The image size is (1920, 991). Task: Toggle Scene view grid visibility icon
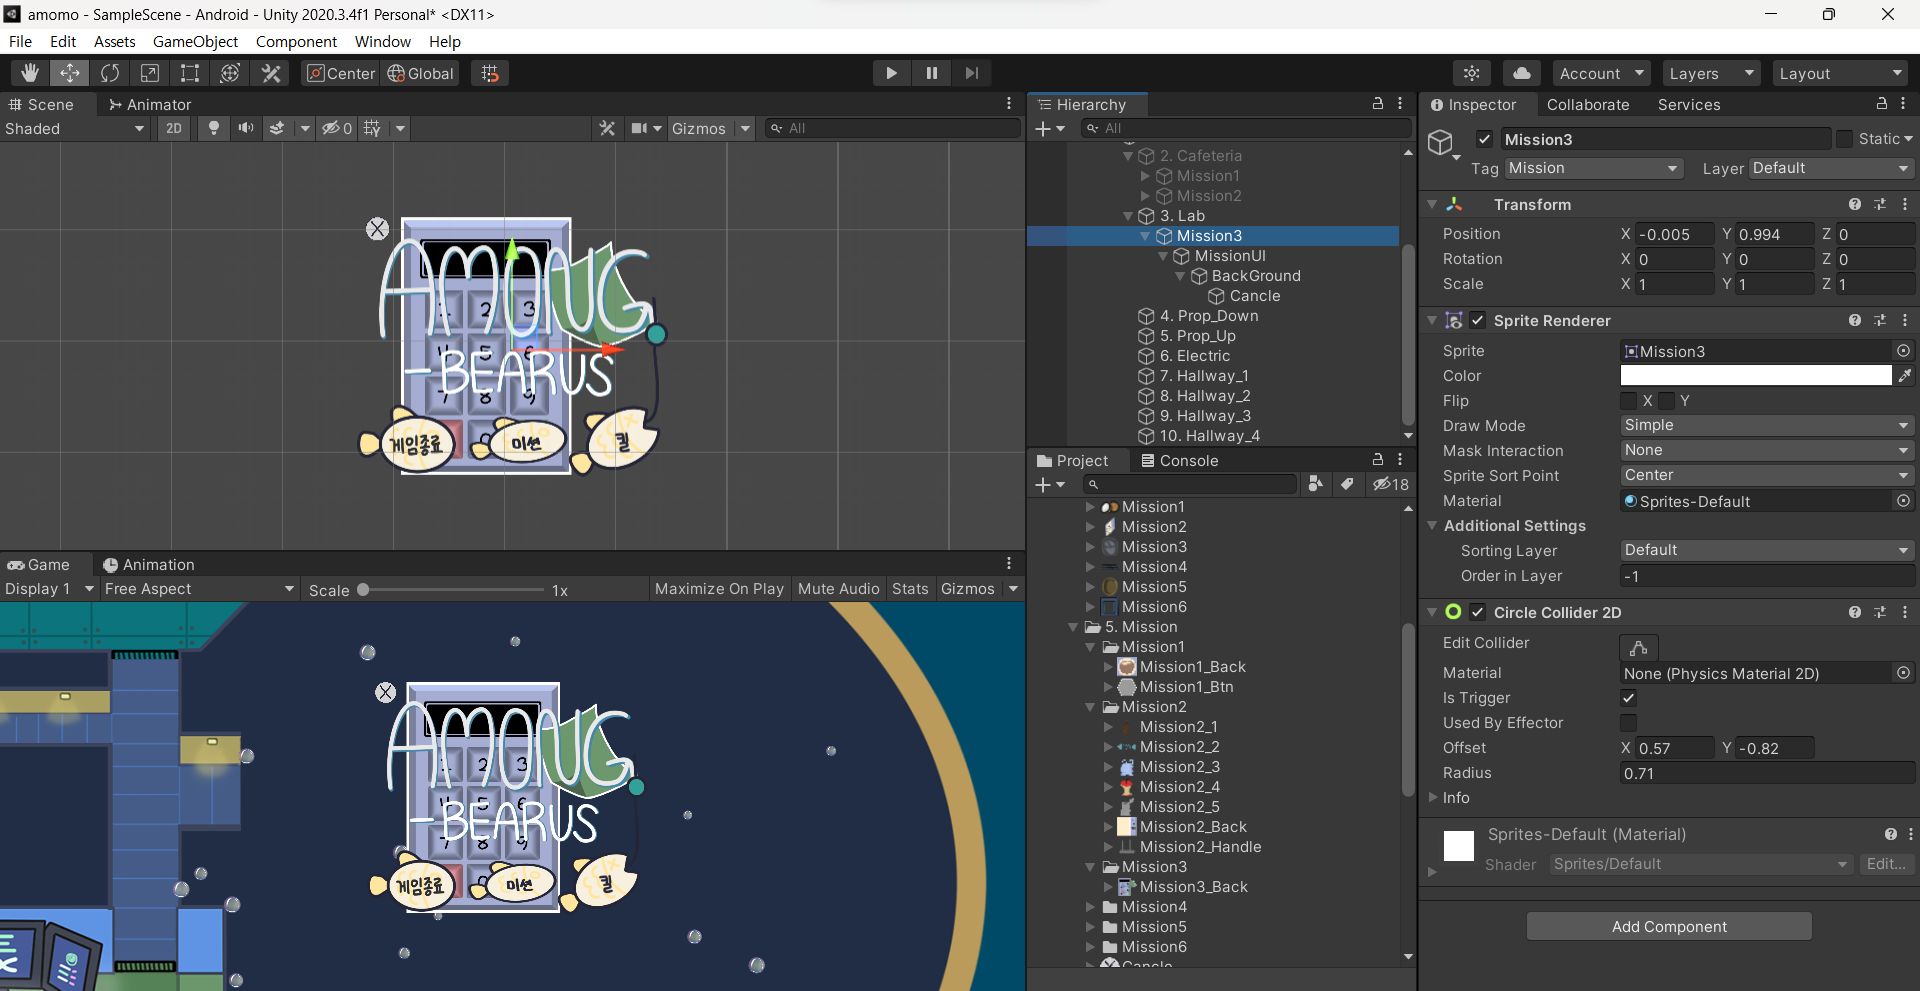(x=372, y=128)
